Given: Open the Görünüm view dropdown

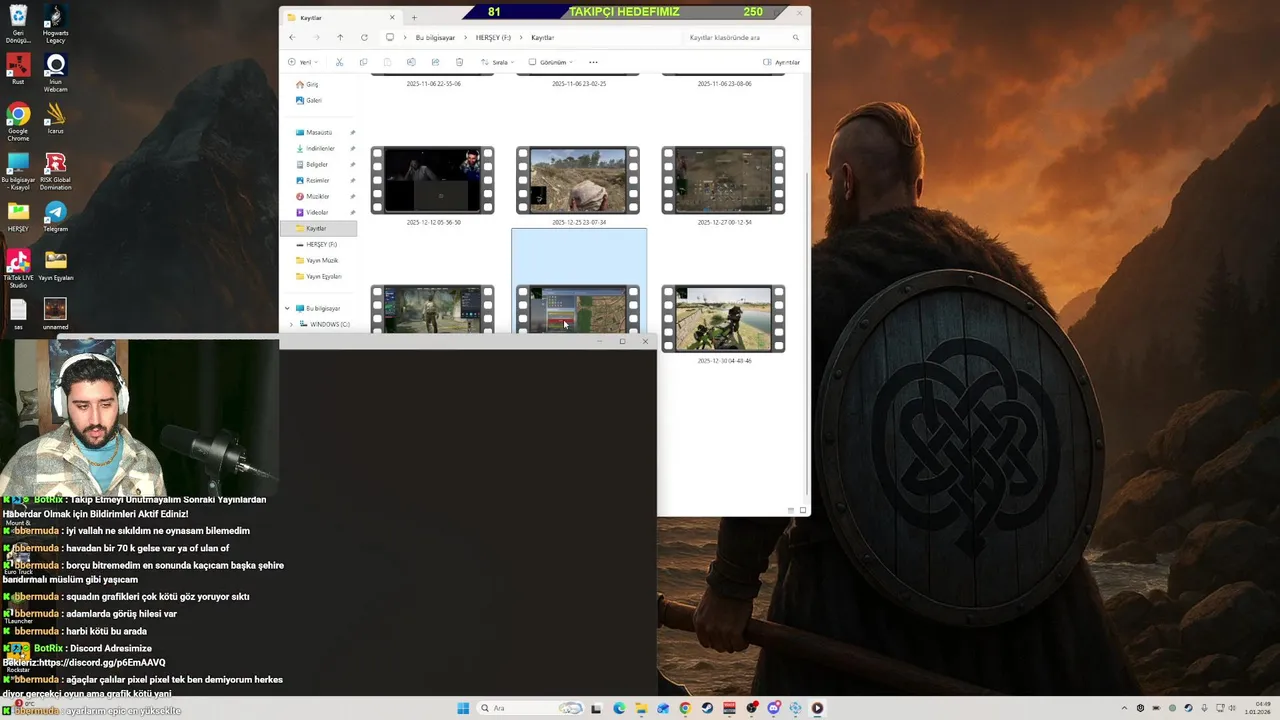Looking at the screenshot, I should point(551,62).
